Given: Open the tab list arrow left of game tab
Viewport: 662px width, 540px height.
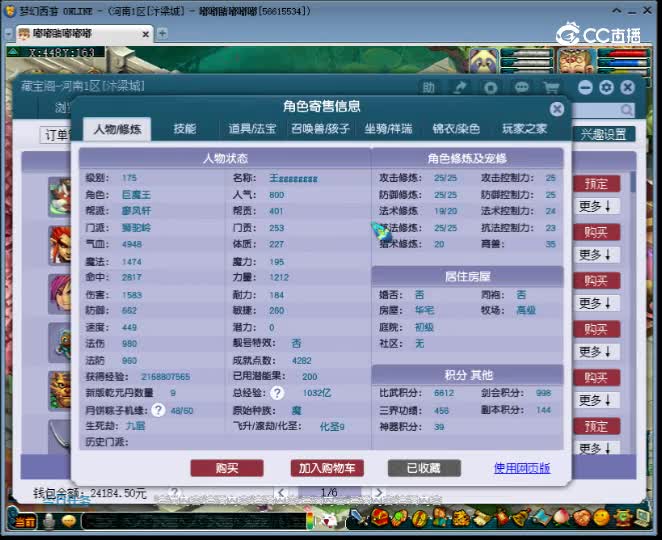Looking at the screenshot, I should point(9,34).
